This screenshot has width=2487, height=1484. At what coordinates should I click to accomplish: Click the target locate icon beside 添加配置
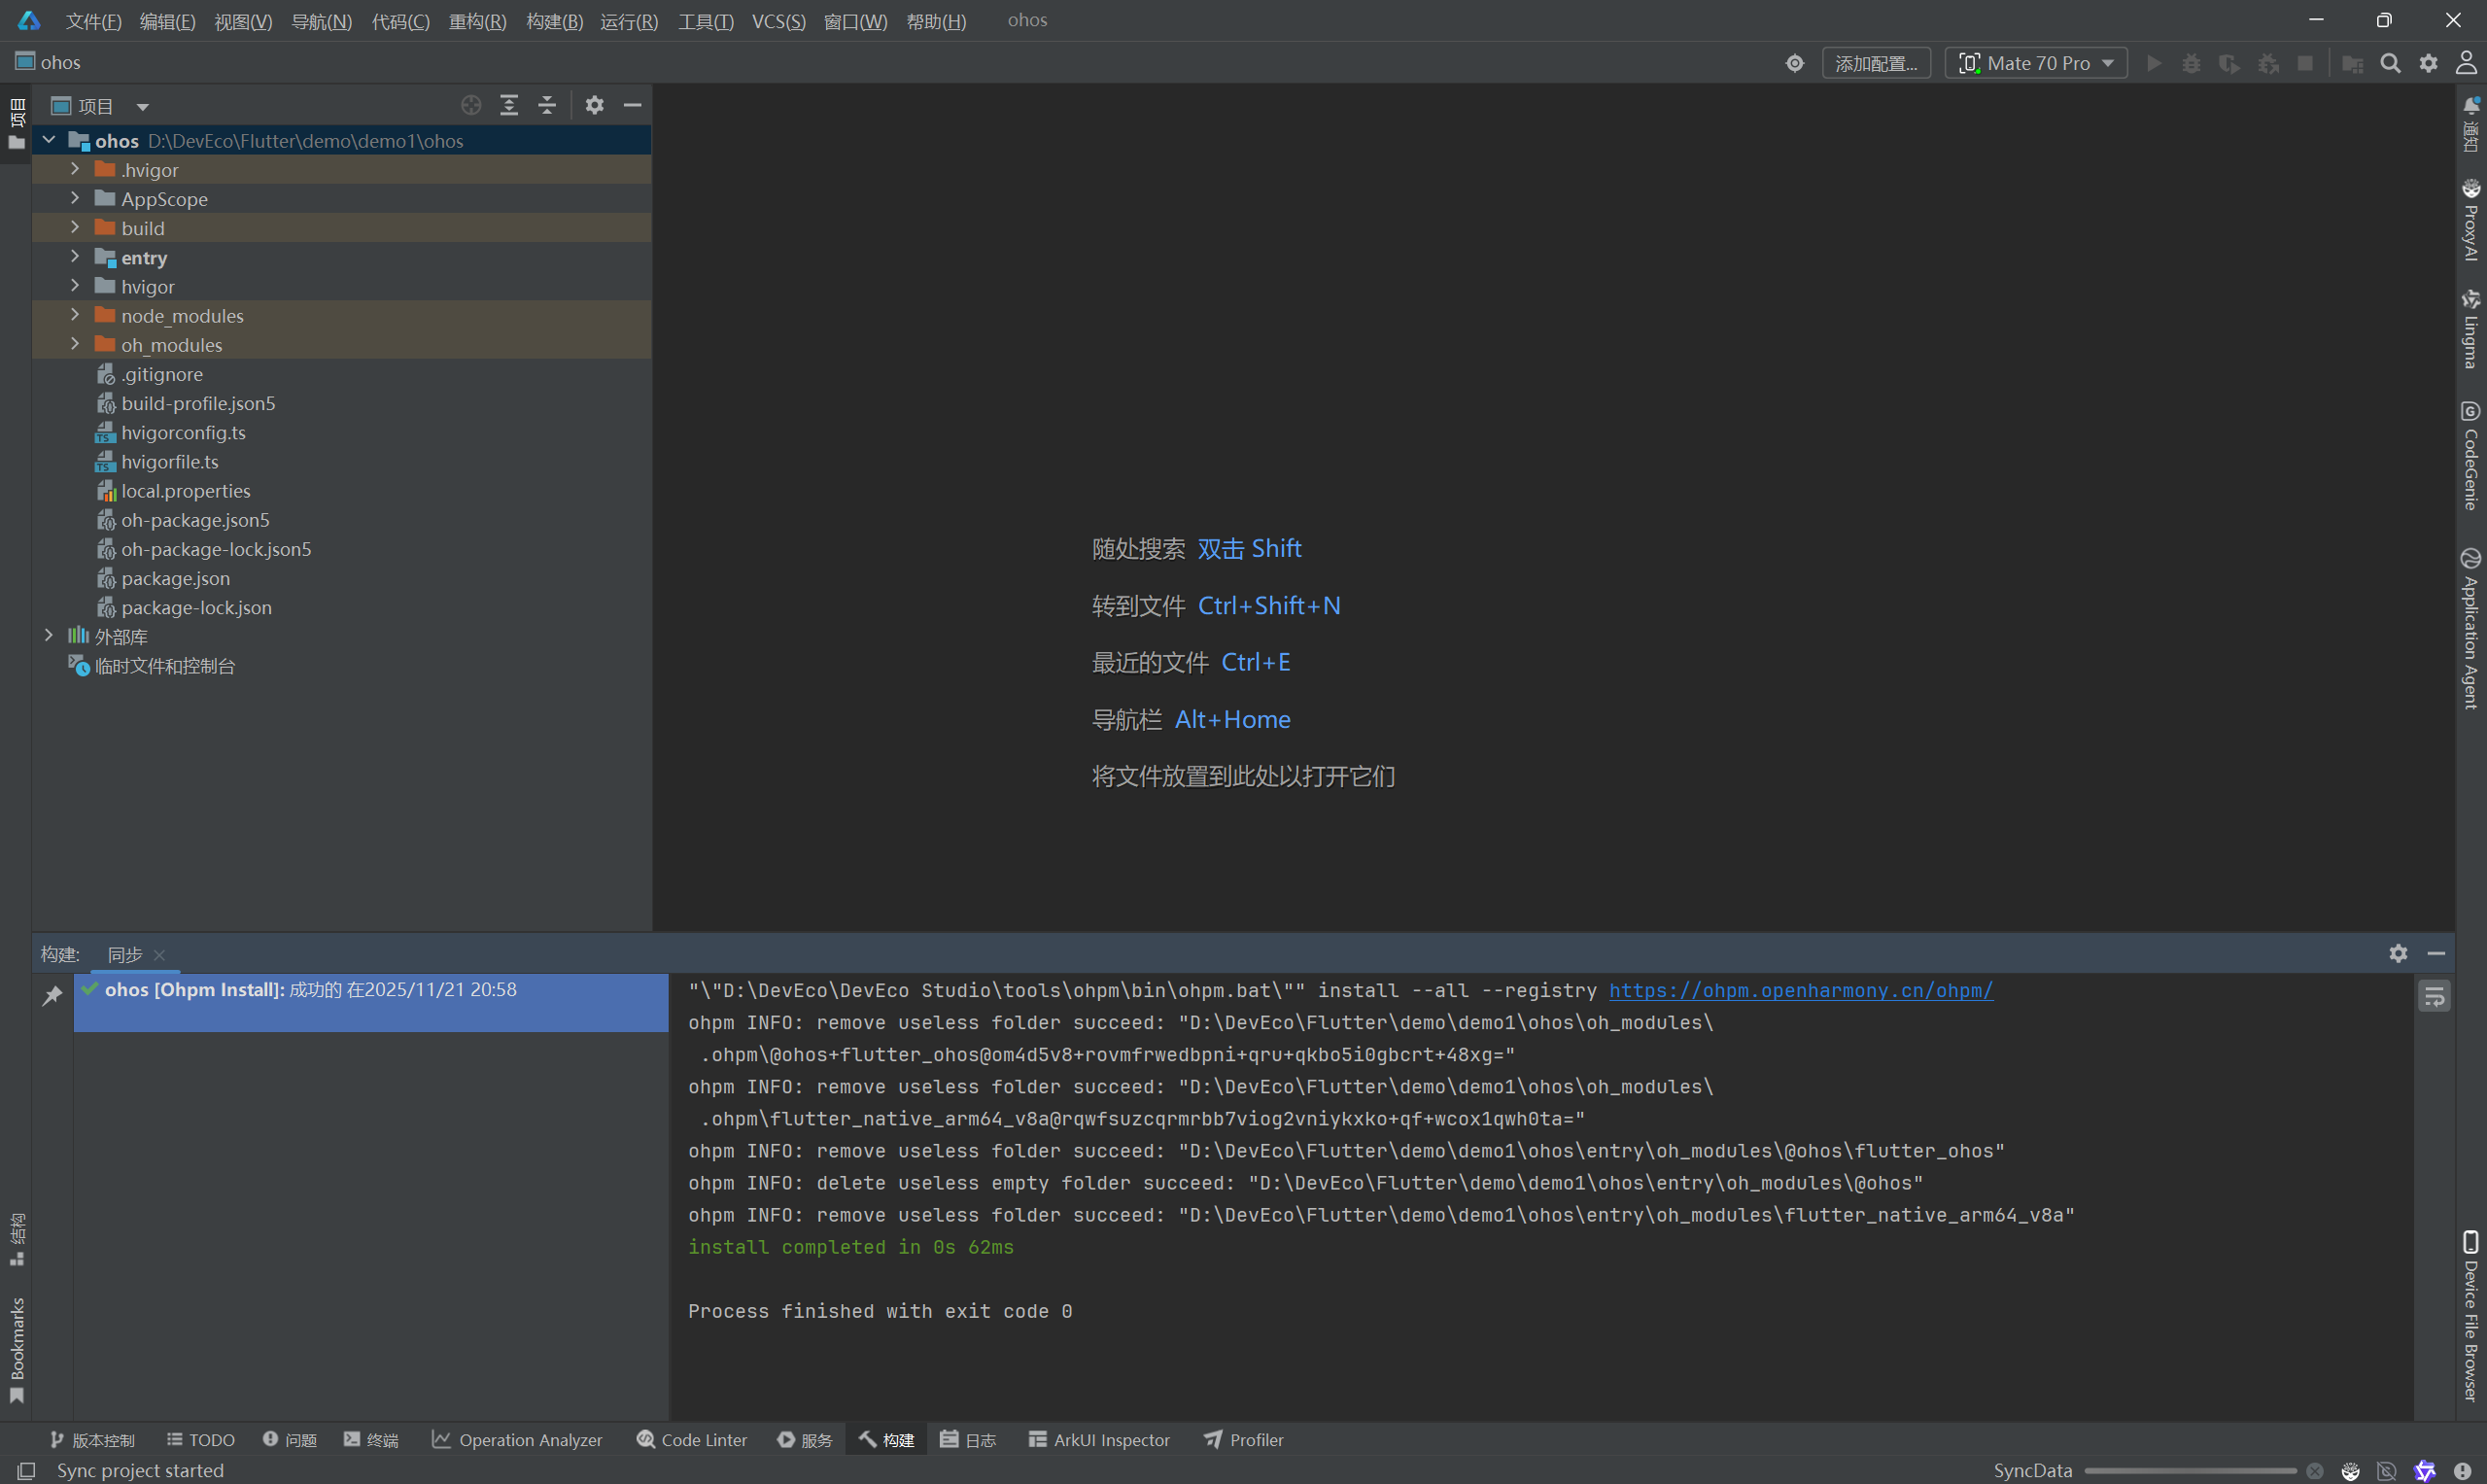(x=1795, y=63)
